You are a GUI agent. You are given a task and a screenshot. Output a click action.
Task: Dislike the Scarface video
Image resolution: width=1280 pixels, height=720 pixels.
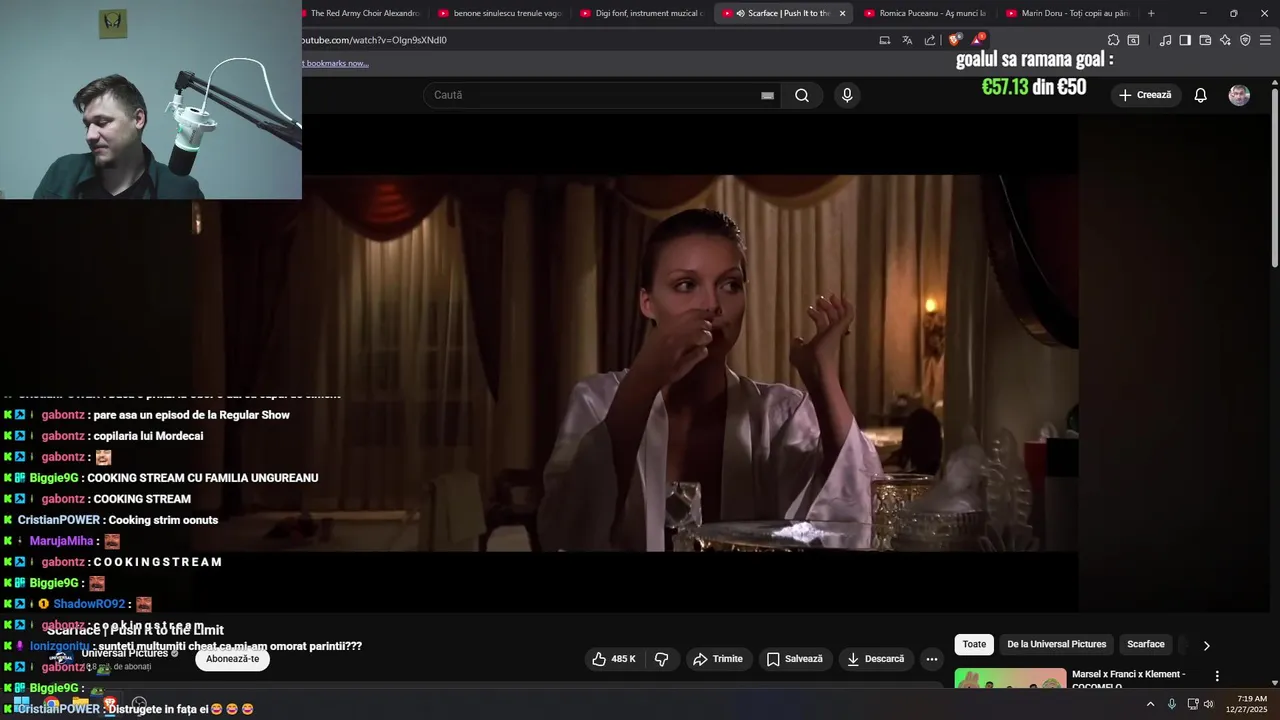(661, 659)
